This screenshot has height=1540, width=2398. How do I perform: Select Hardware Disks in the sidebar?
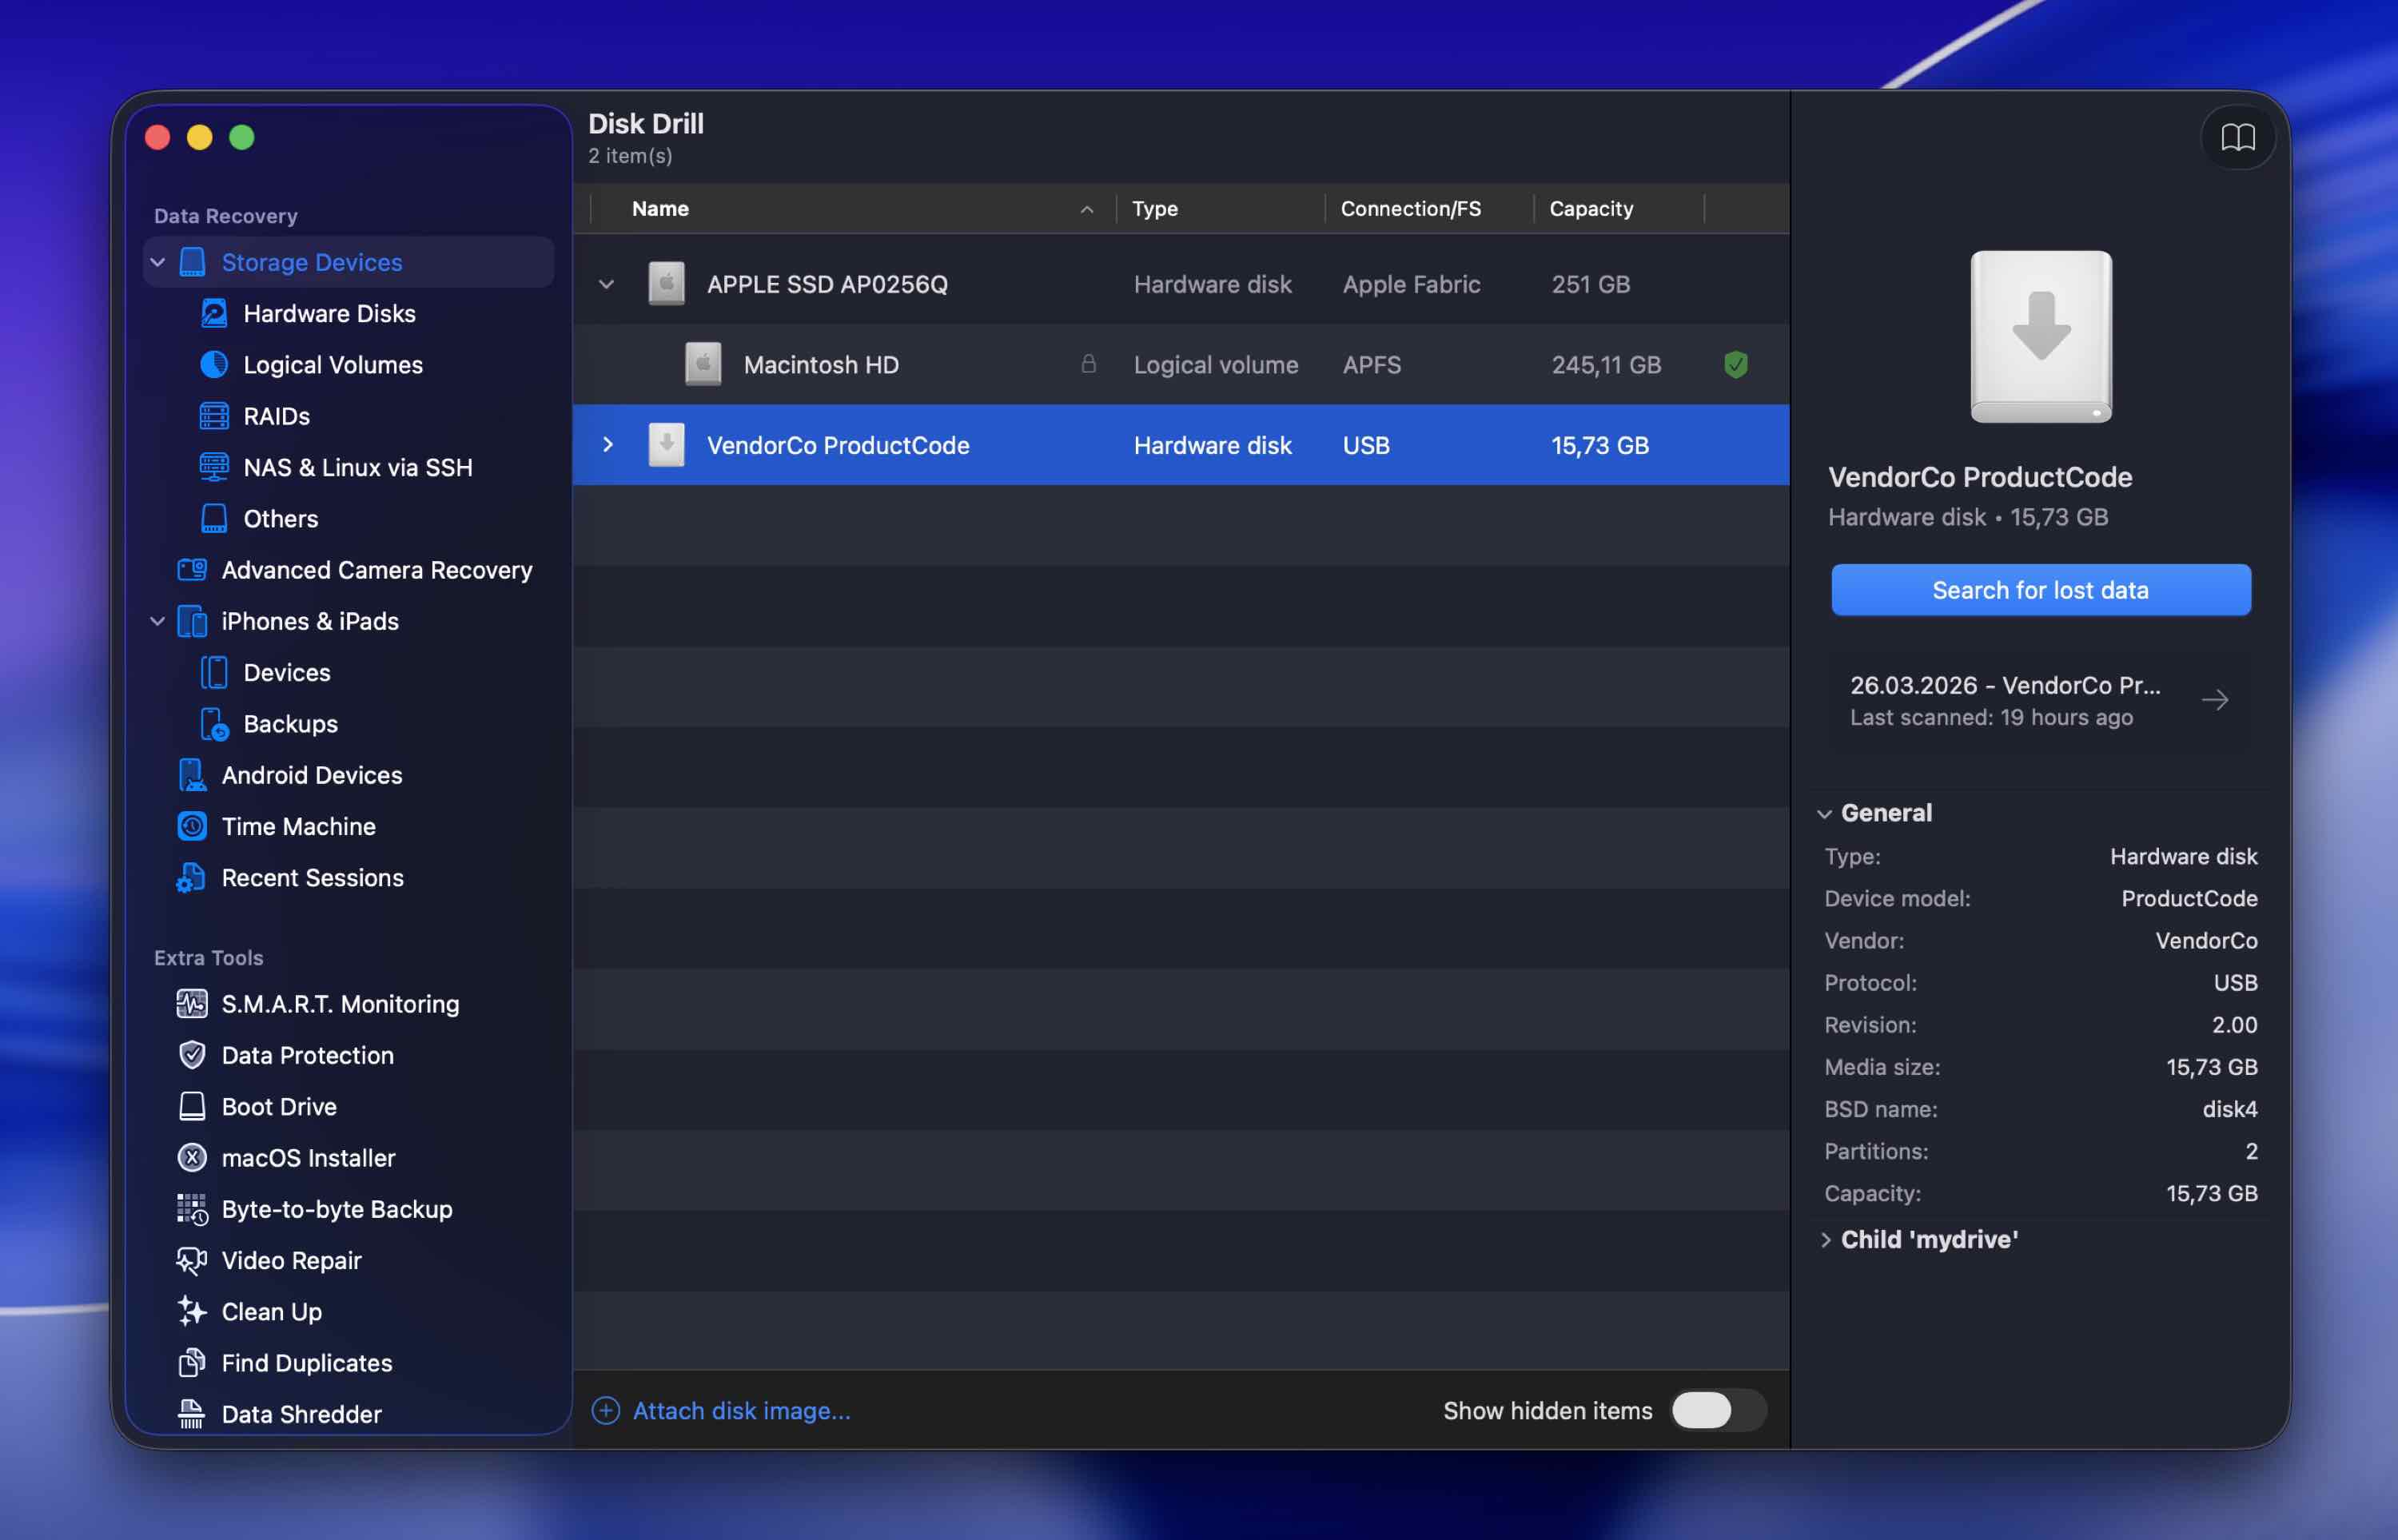click(349, 313)
